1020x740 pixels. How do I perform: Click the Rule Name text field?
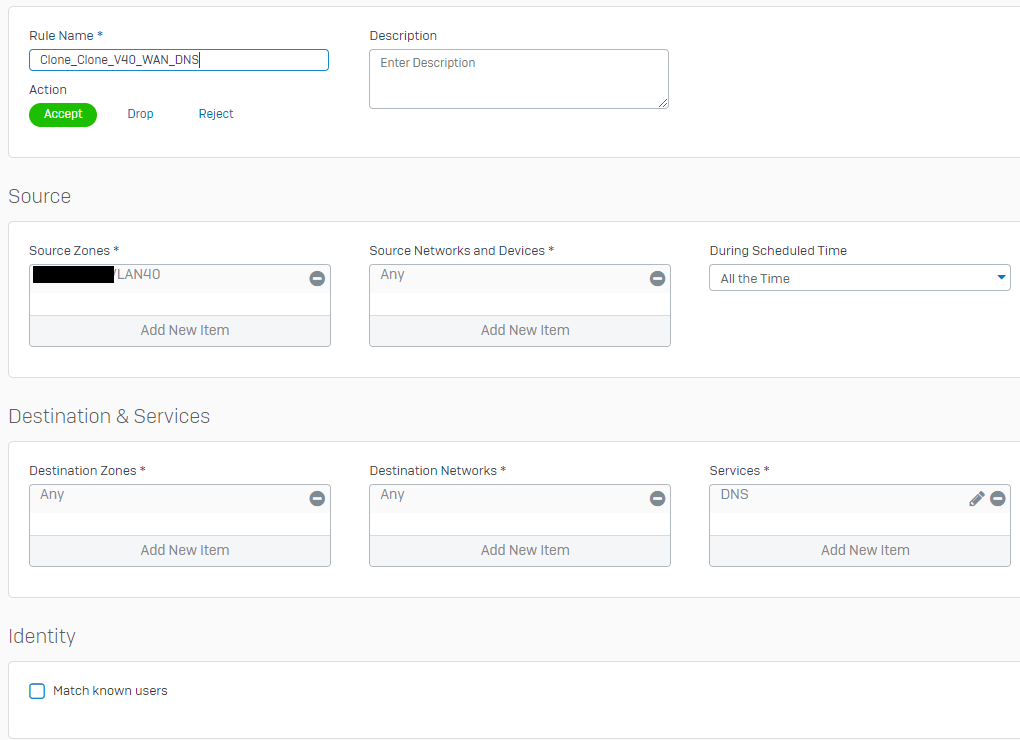pos(179,60)
